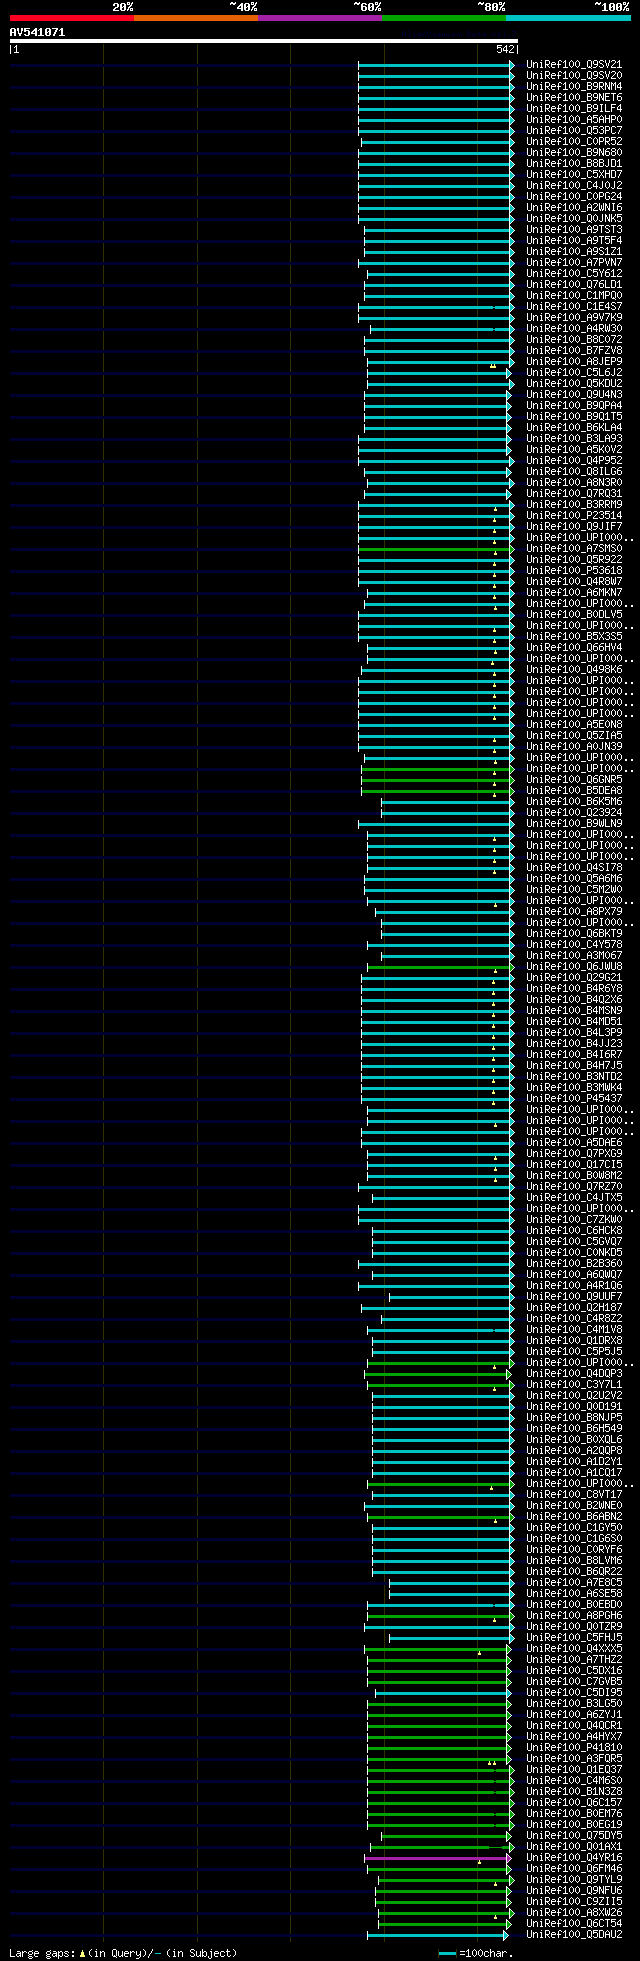Select hit label UniRef100_Q6CT54
Screen dimensions: 640x1961
click(x=574, y=1923)
